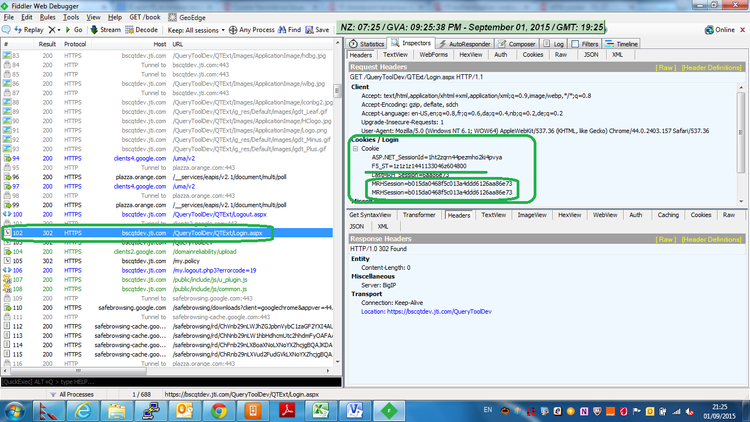Switch to the Statistics tab

click(367, 44)
